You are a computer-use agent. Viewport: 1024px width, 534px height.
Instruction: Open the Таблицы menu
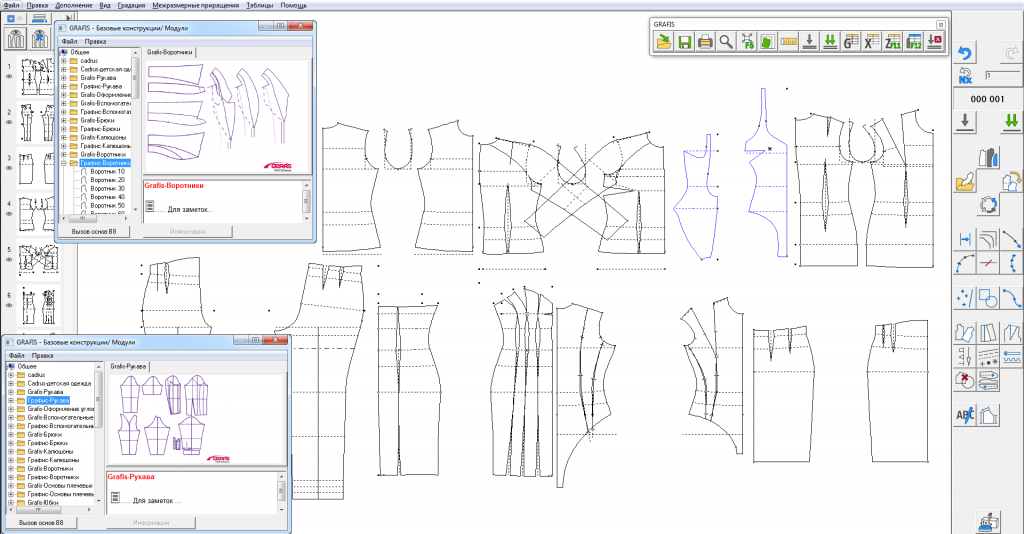259,5
